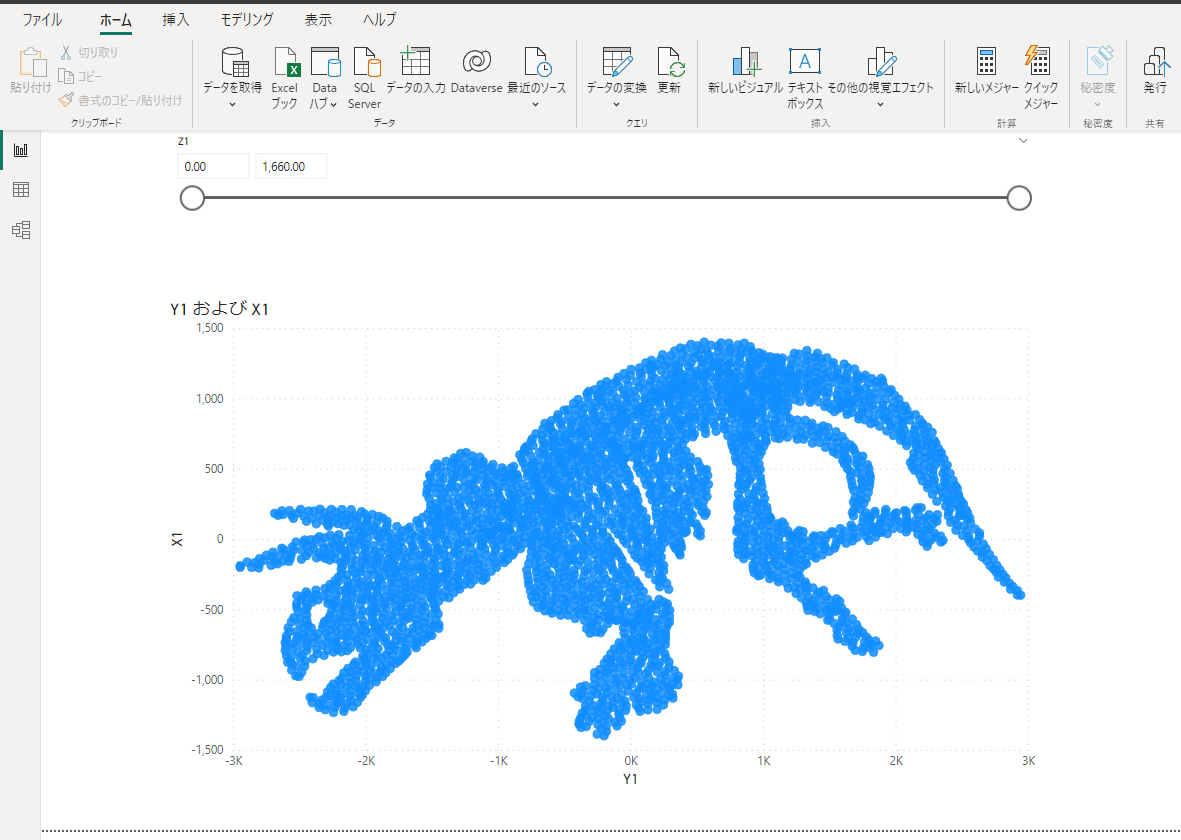Image resolution: width=1181 pixels, height=840 pixels.
Task: Click the Excel ブック icon
Action: (286, 62)
